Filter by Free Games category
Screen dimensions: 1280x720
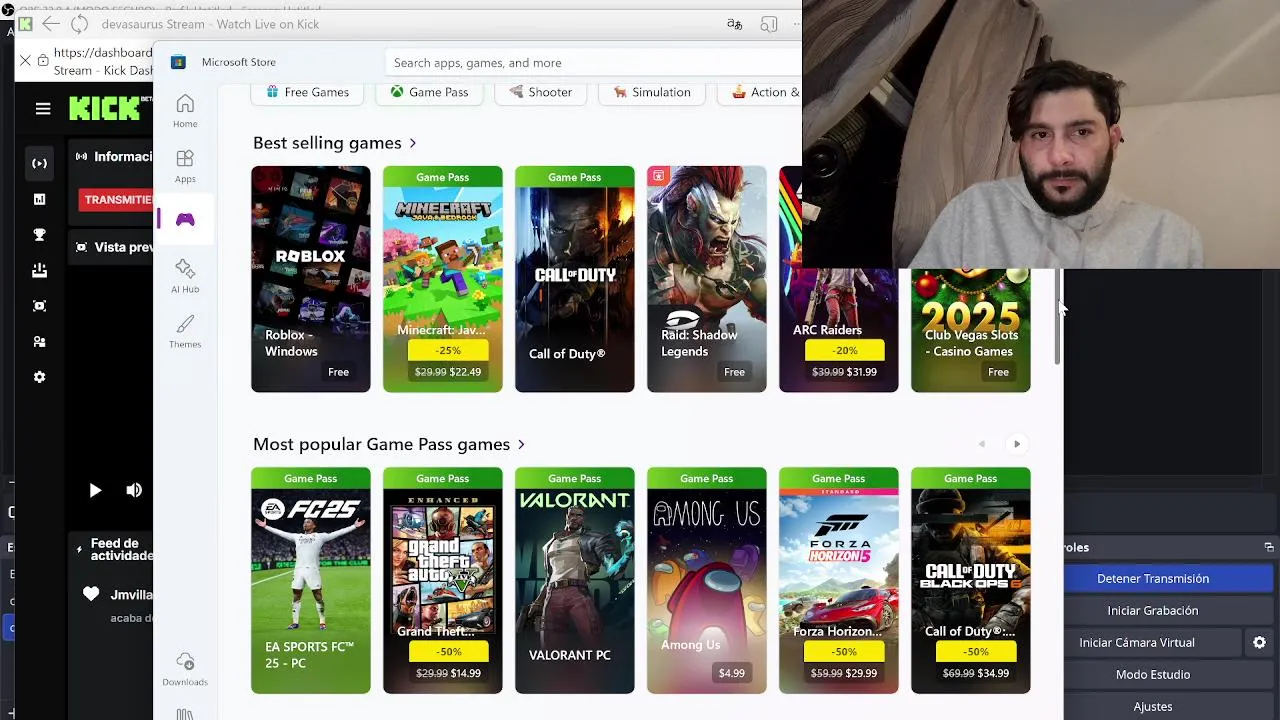307,92
